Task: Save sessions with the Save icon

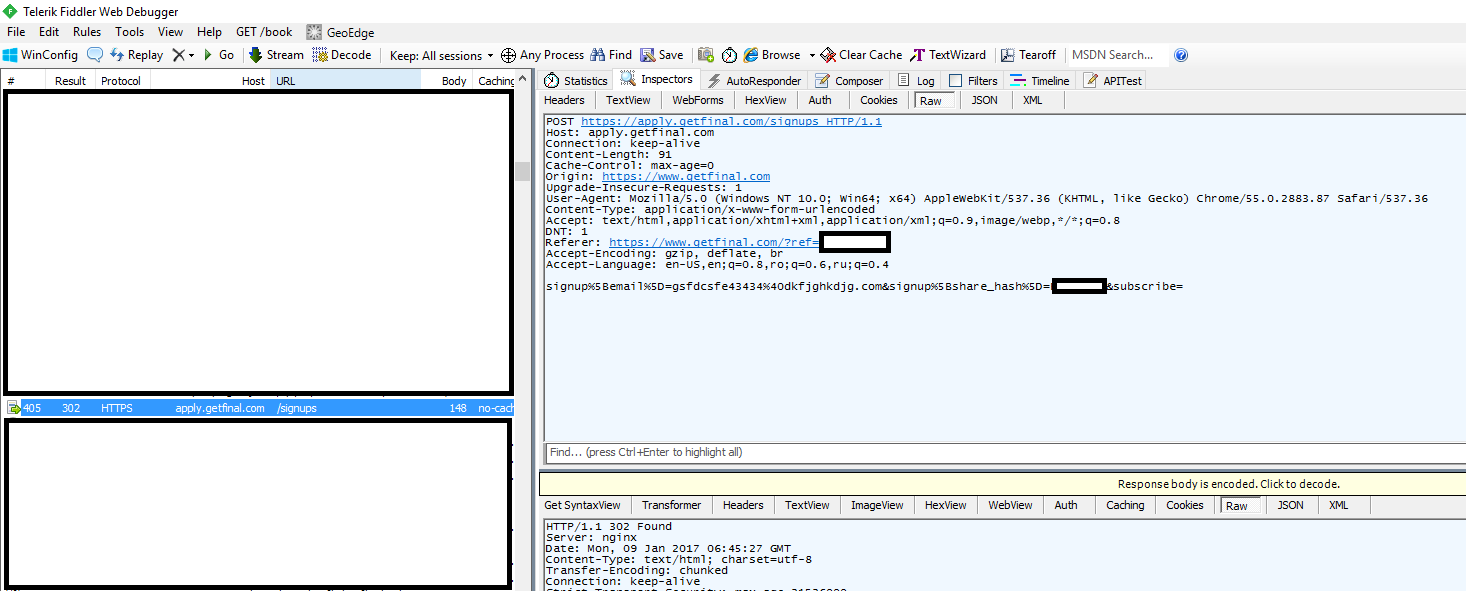Action: pos(662,55)
